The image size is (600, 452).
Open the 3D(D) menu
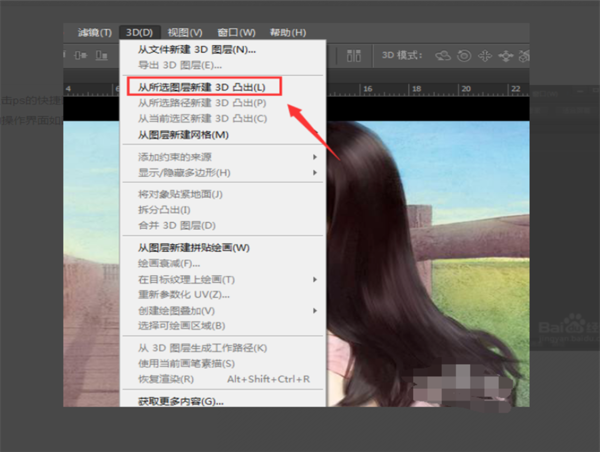coord(139,33)
